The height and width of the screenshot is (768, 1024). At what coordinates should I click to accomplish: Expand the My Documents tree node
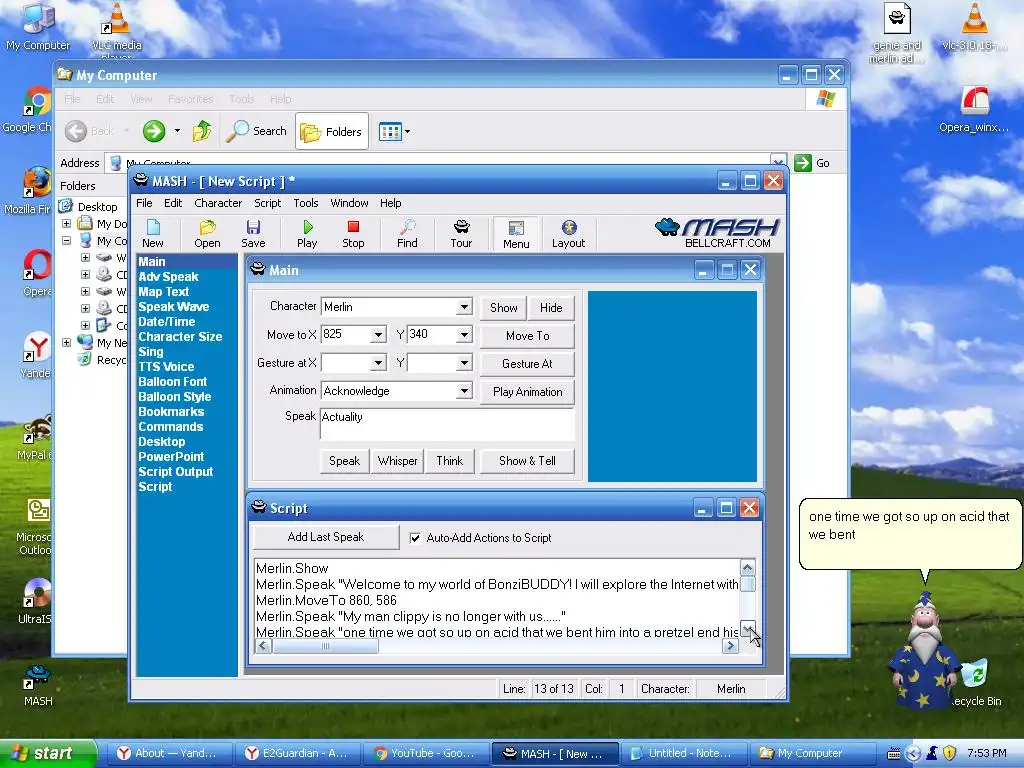(x=67, y=223)
